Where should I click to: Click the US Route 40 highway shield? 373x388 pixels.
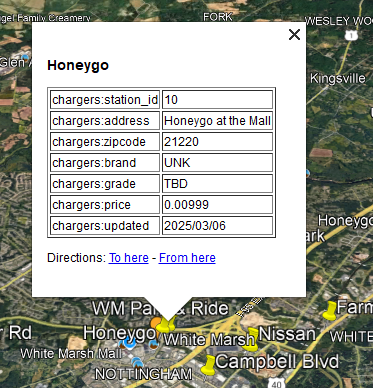276,383
